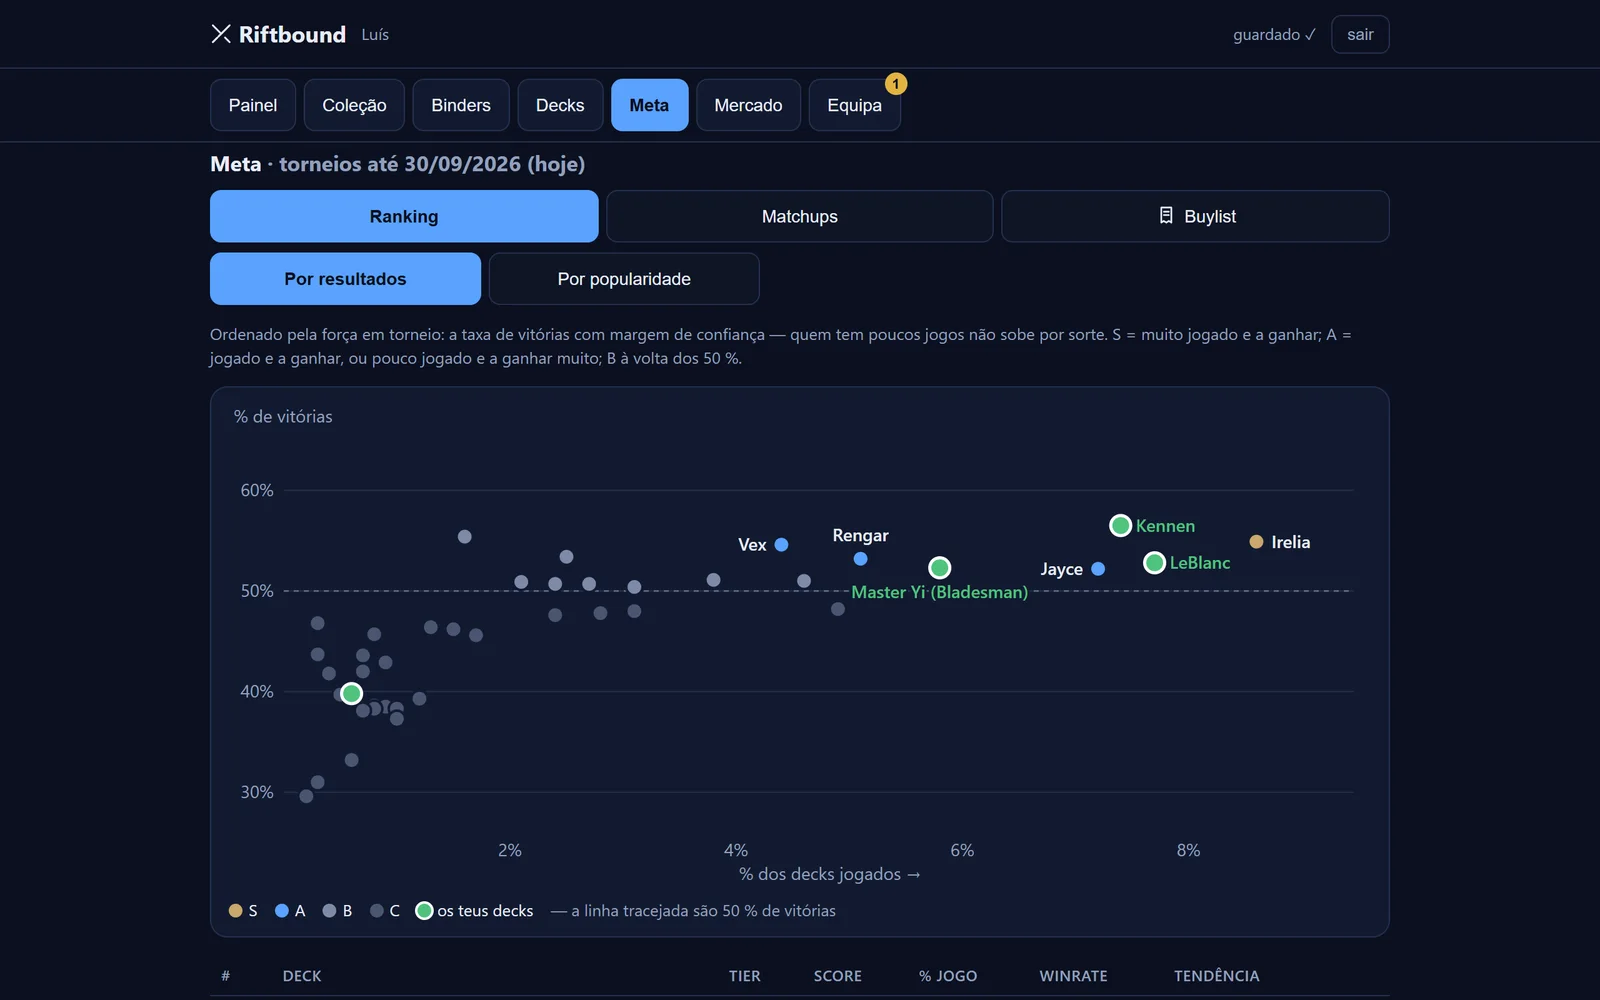
Task: Sort ranking Por resultados
Action: [345, 279]
